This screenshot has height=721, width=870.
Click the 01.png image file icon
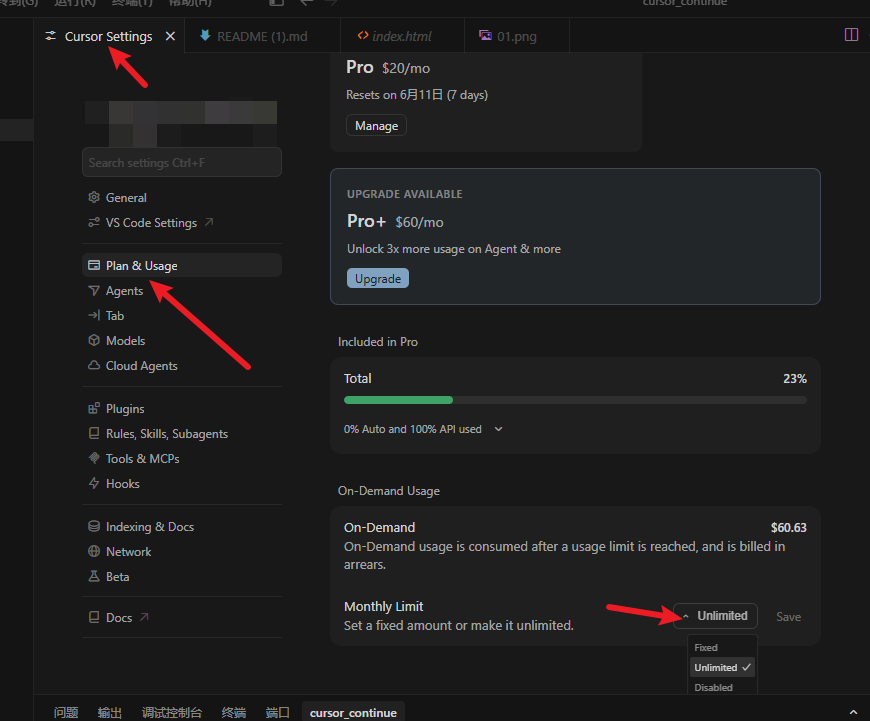pos(485,36)
